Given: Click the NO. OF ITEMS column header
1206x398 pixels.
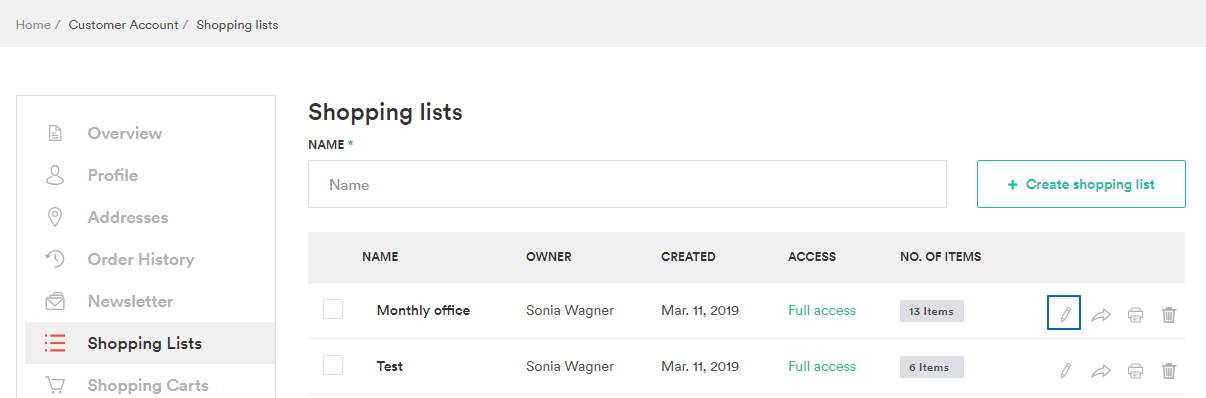Looking at the screenshot, I should point(940,257).
